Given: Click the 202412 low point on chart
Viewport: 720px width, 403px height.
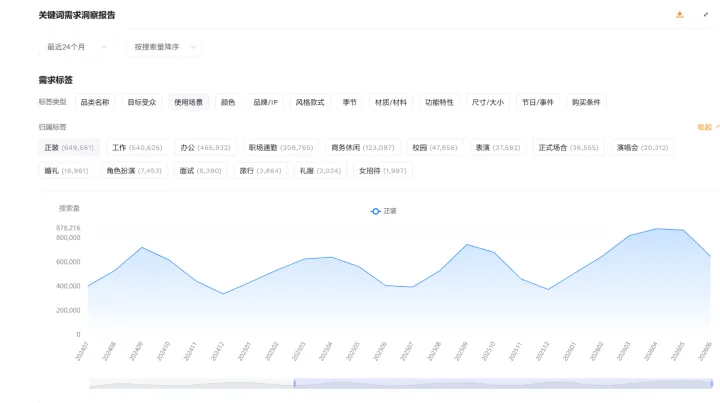Looking at the screenshot, I should tap(224, 294).
